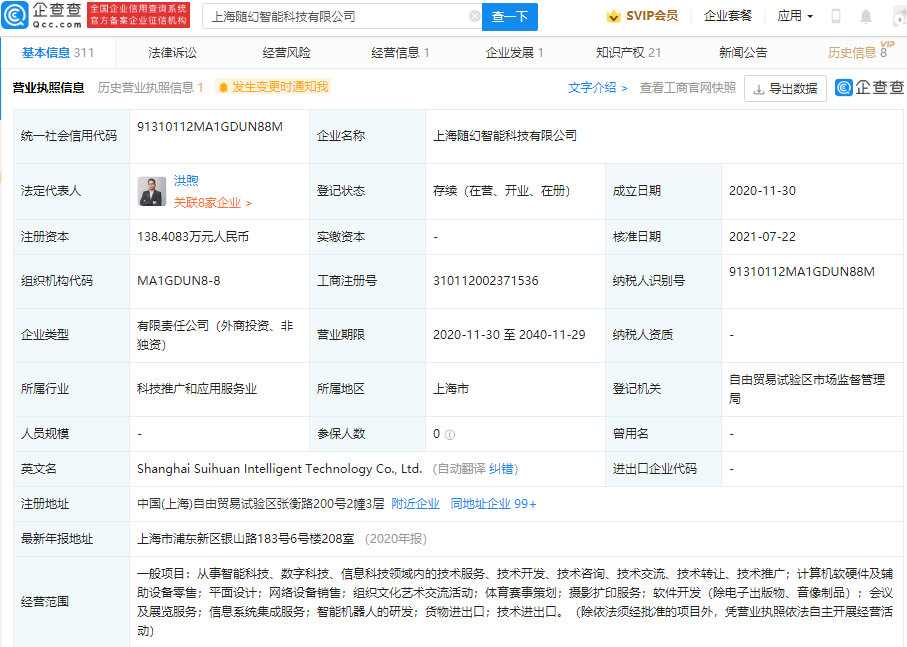Expand 关联8家企业 related companies

(x=206, y=201)
